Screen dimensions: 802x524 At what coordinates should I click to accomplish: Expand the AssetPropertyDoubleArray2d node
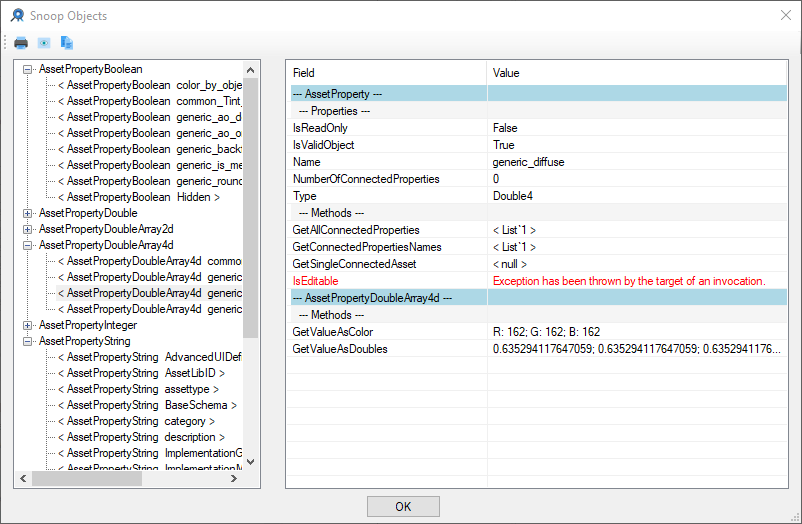[27, 229]
